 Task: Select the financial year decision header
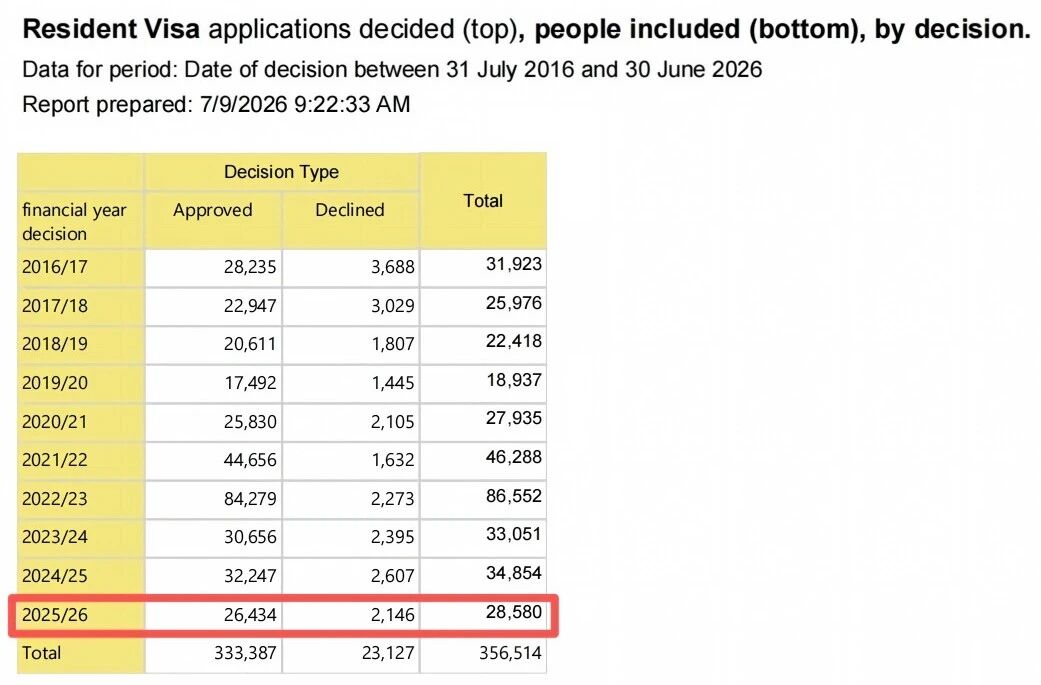pos(74,222)
